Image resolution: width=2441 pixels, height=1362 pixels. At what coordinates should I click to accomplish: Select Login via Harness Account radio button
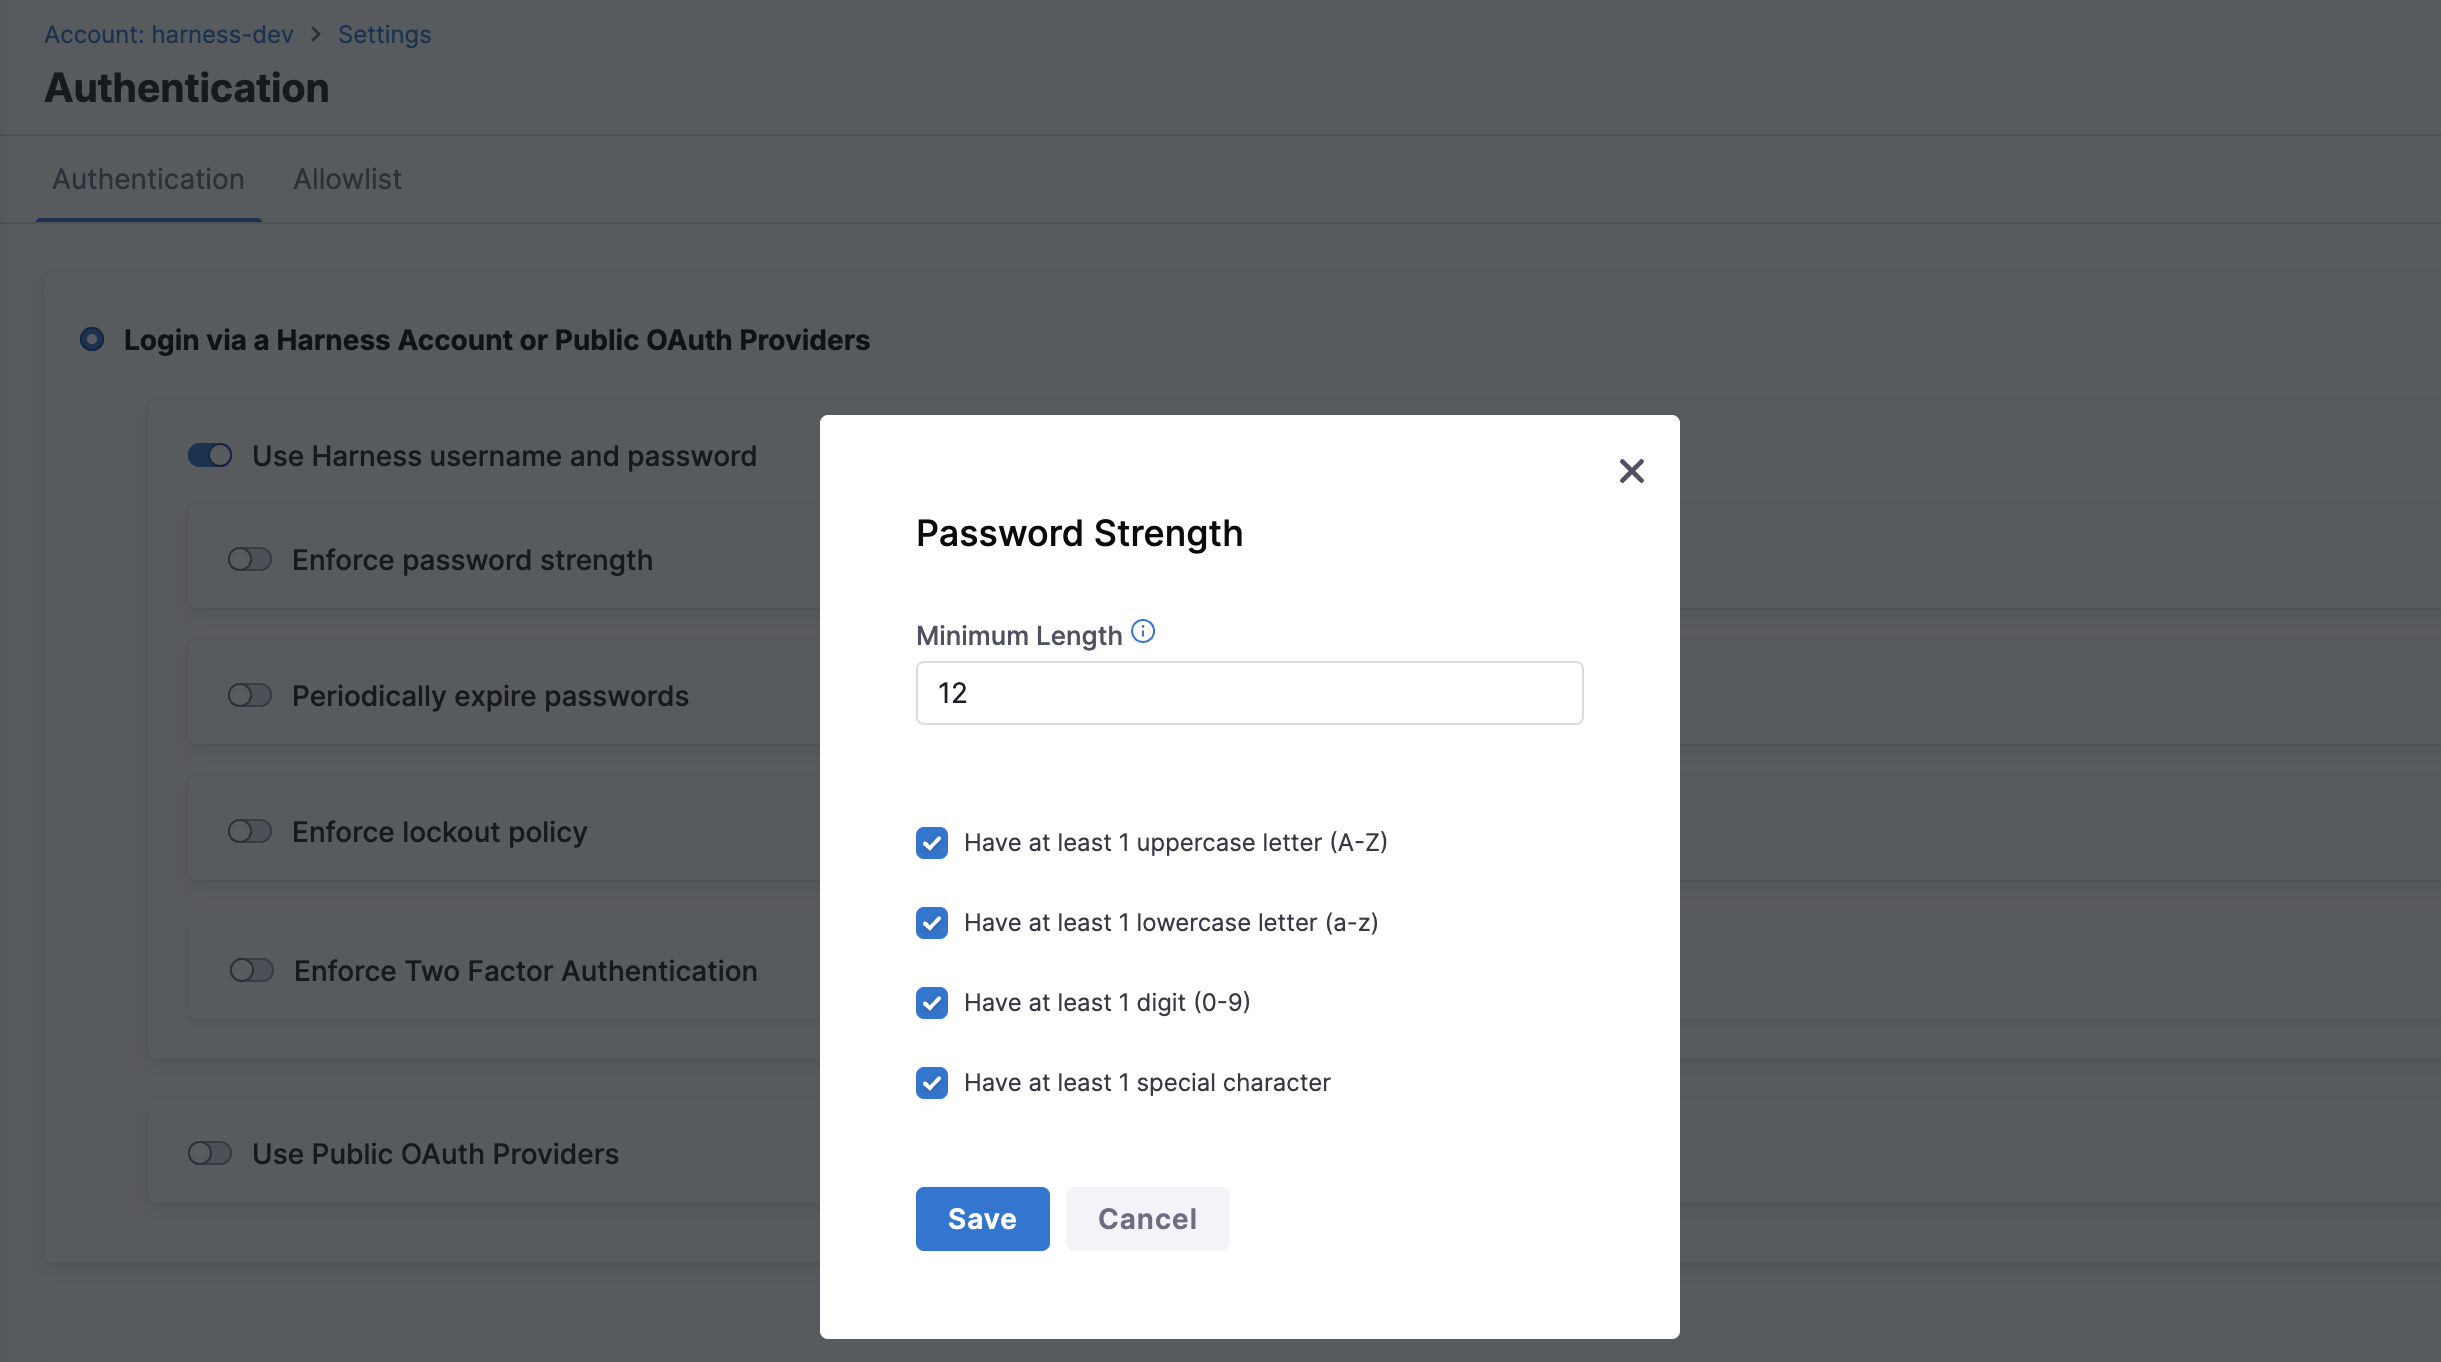coord(92,340)
